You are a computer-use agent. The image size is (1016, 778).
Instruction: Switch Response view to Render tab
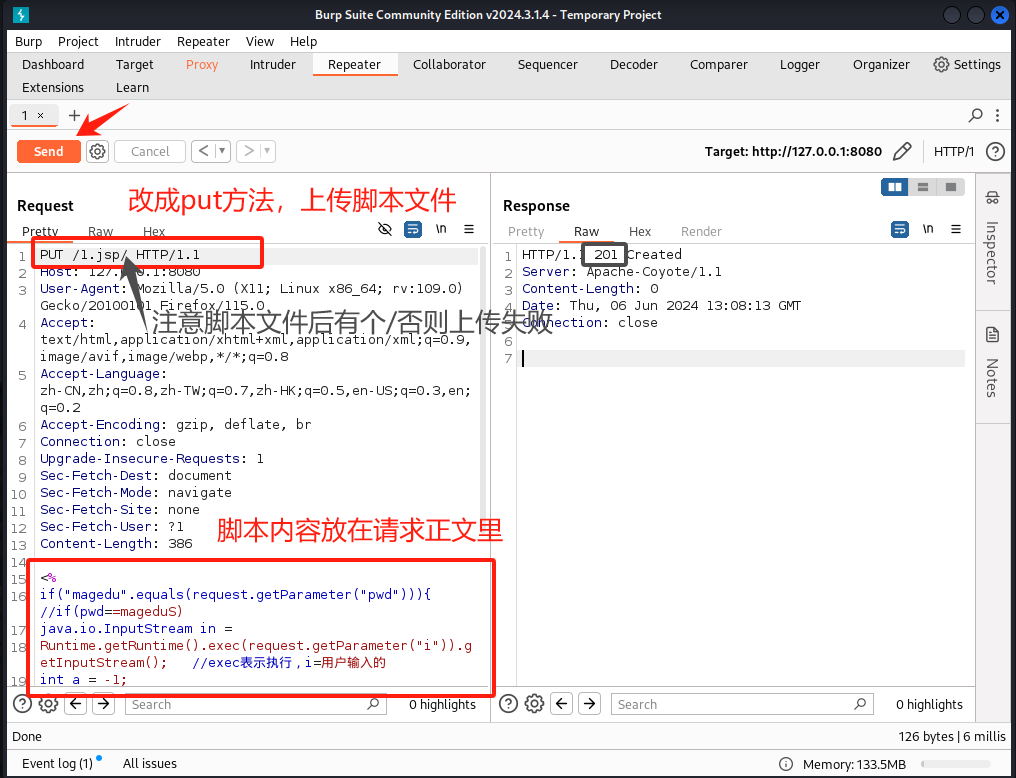701,231
